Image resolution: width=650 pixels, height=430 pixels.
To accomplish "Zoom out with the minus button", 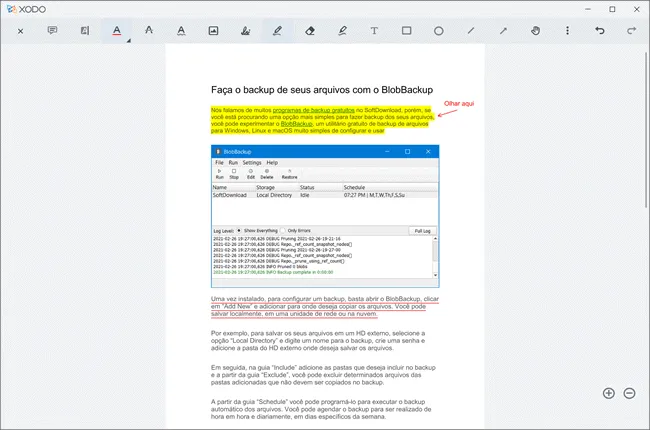I will (629, 393).
